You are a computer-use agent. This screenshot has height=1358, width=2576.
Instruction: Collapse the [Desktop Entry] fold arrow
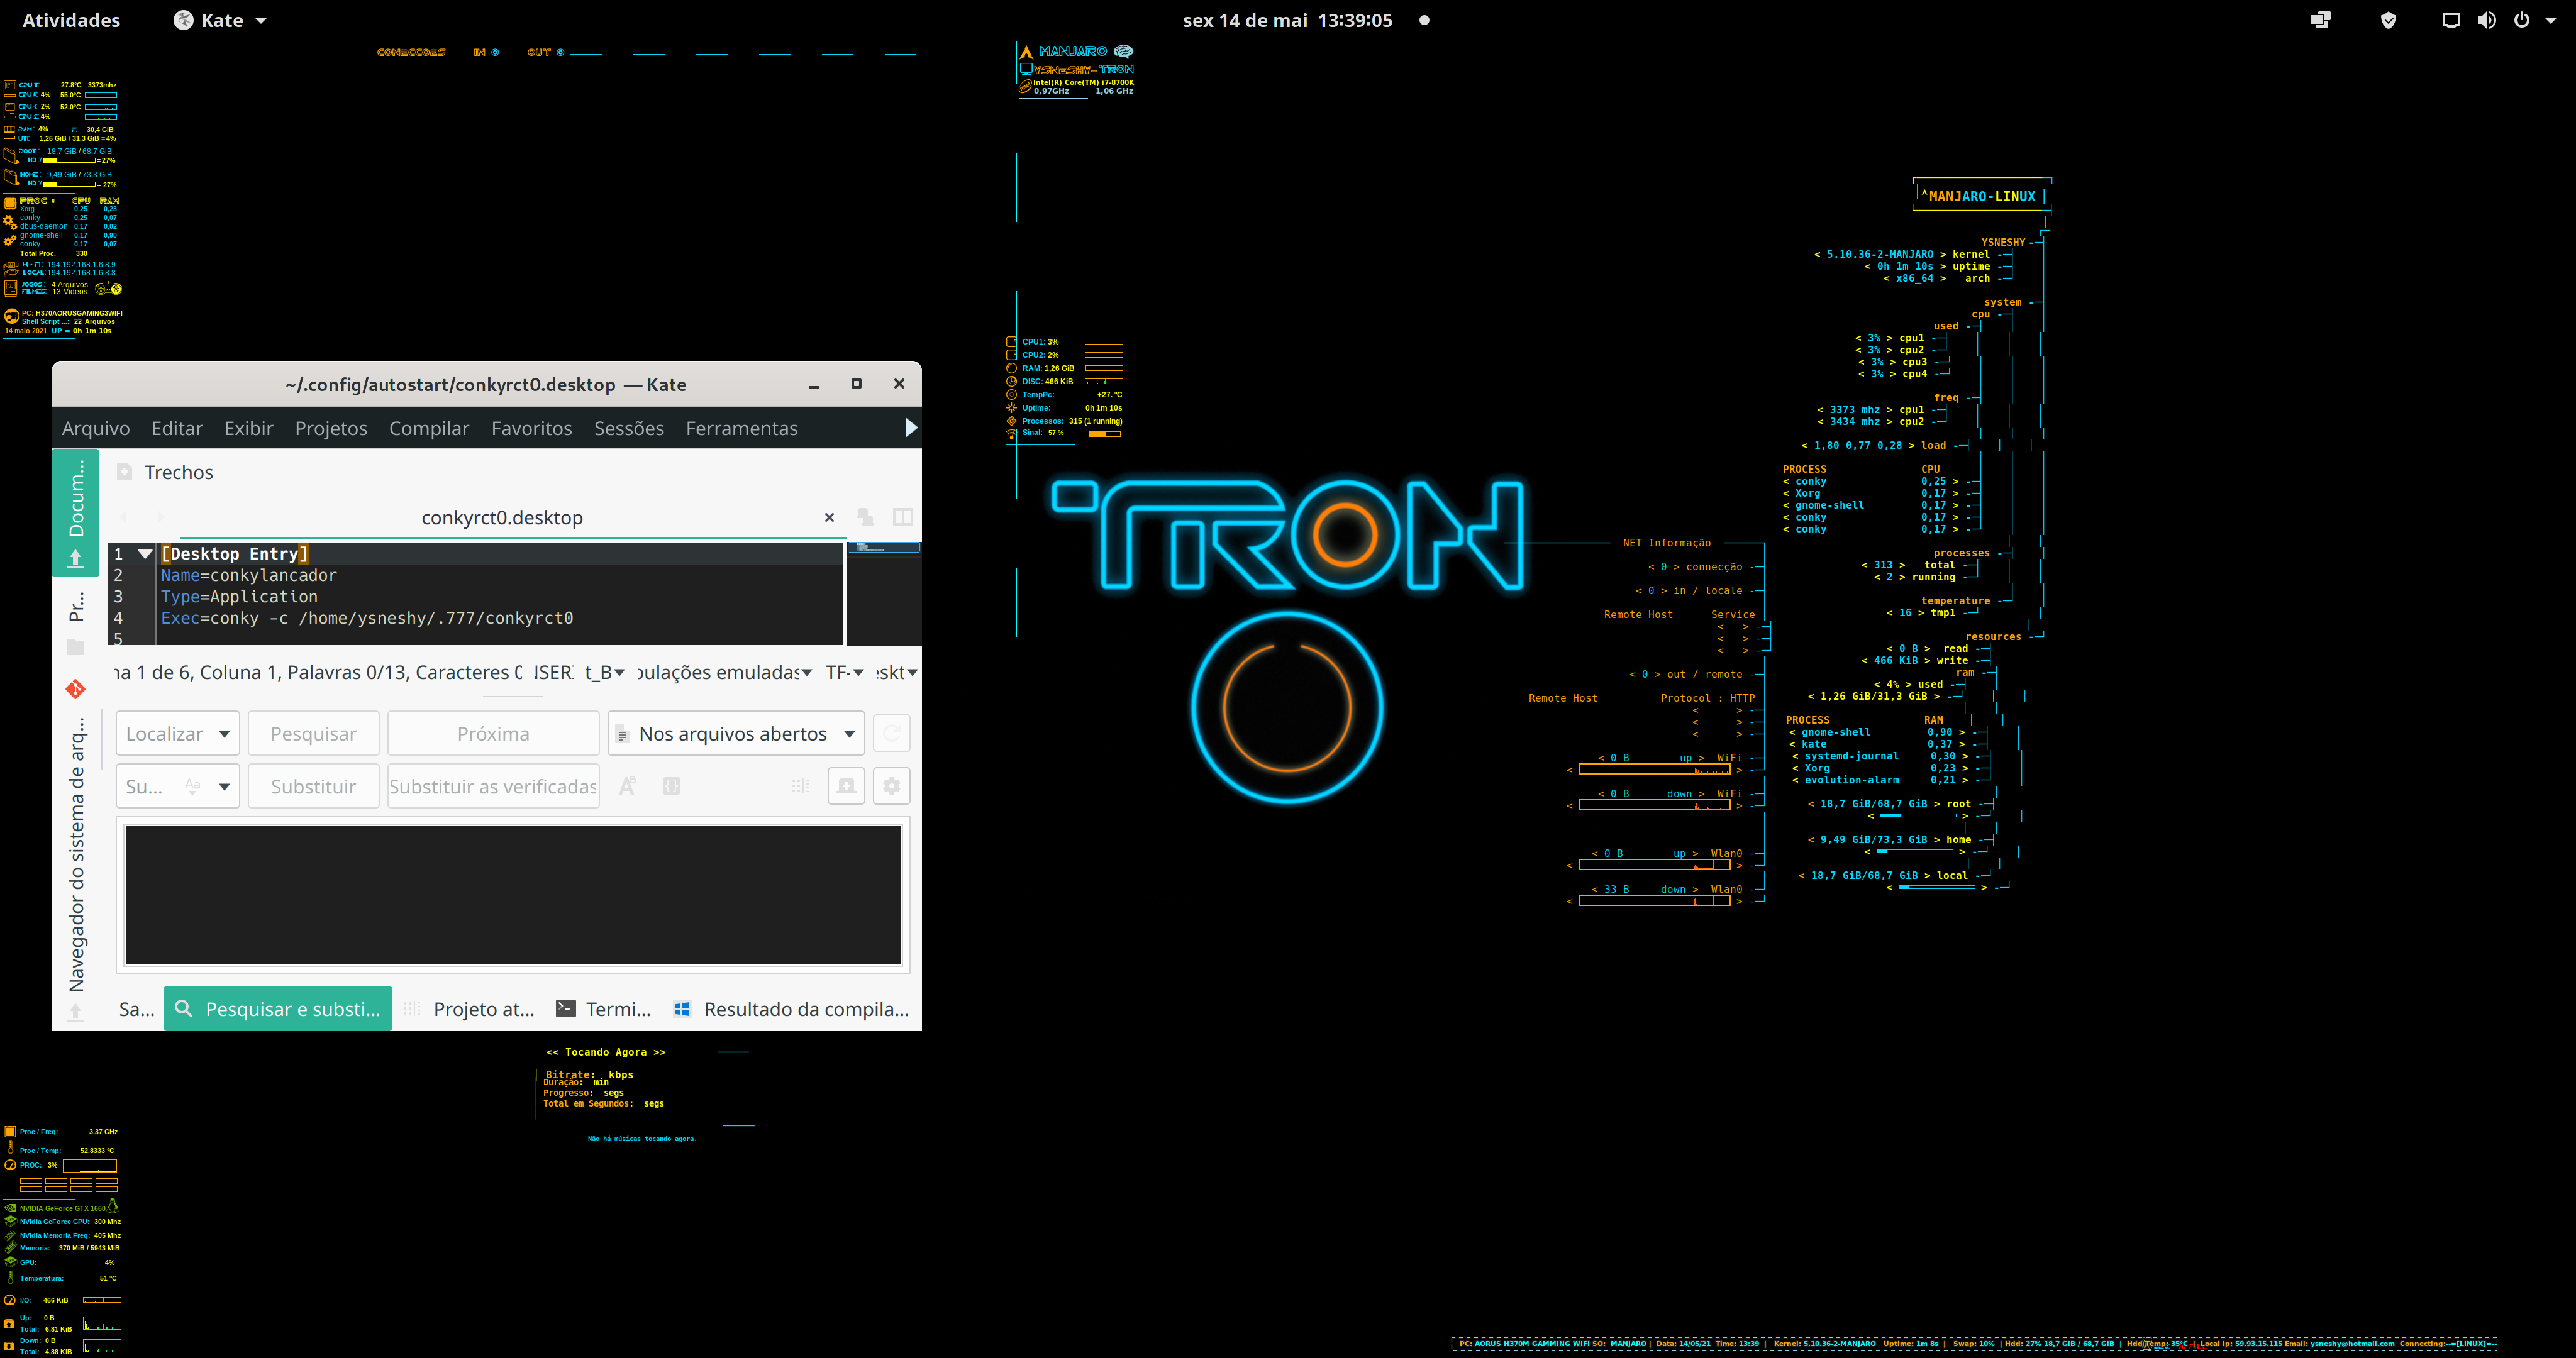145,553
